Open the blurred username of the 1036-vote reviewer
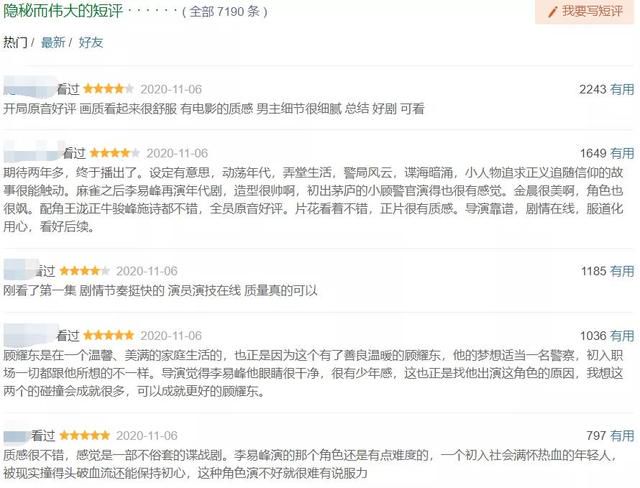This screenshot has height=488, width=640. 29,335
